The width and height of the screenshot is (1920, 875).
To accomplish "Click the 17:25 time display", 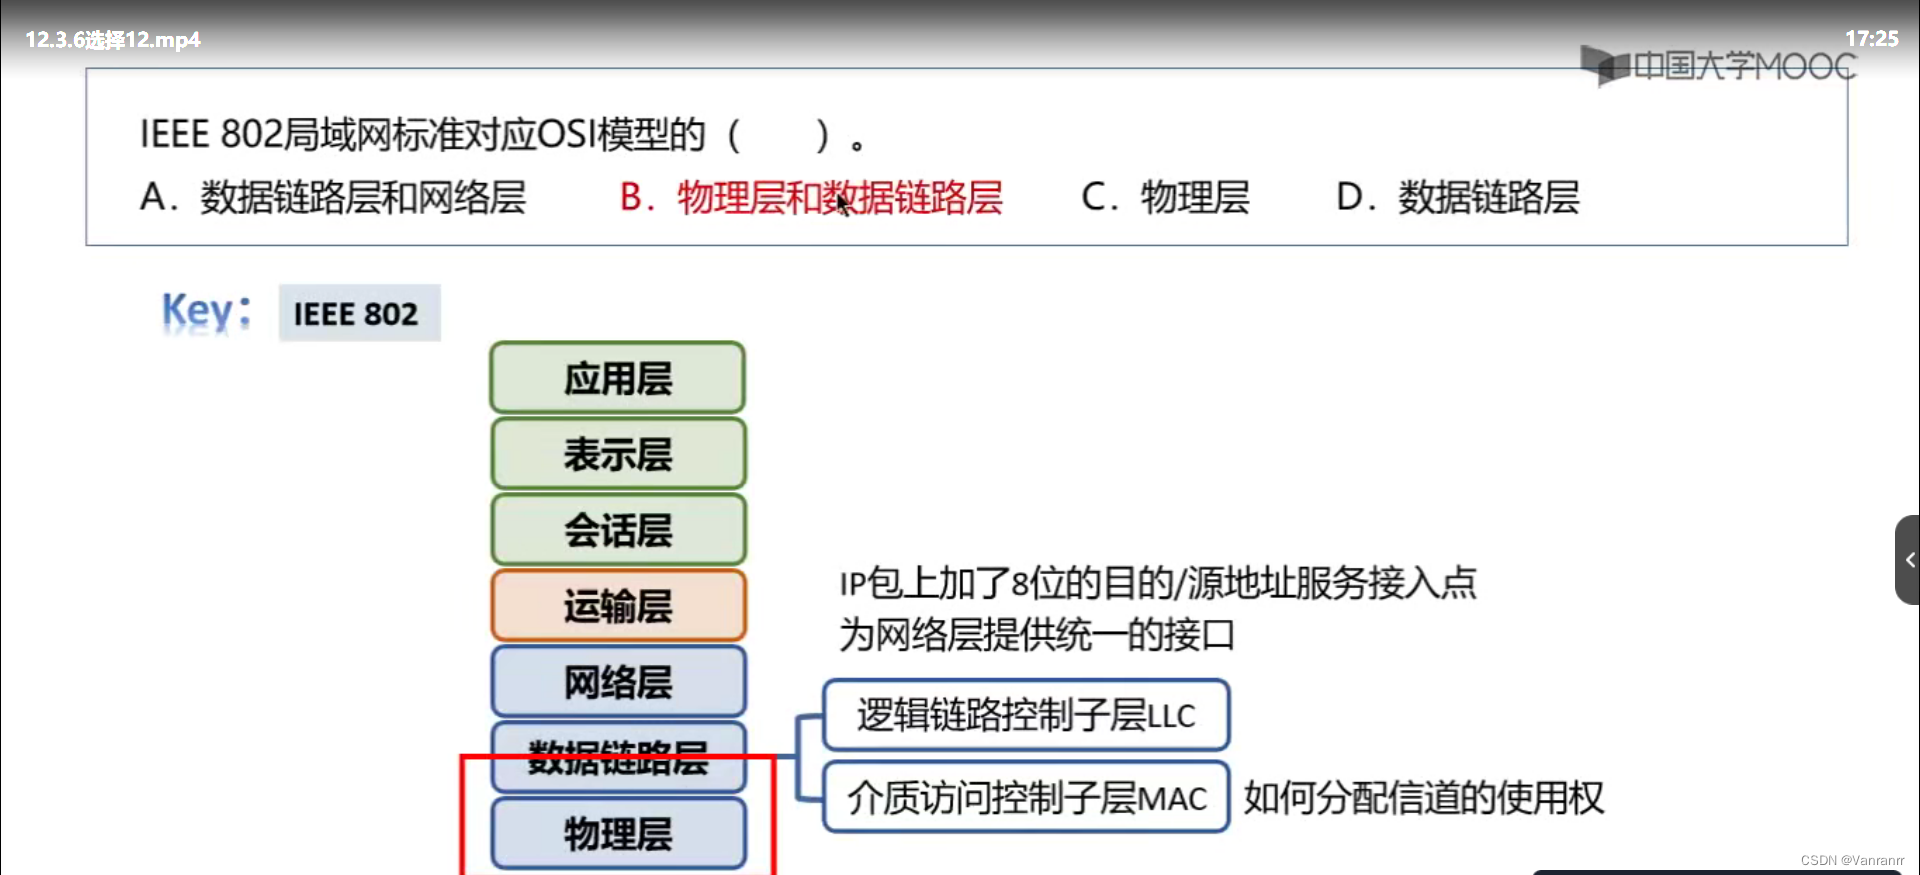I will click(1871, 39).
